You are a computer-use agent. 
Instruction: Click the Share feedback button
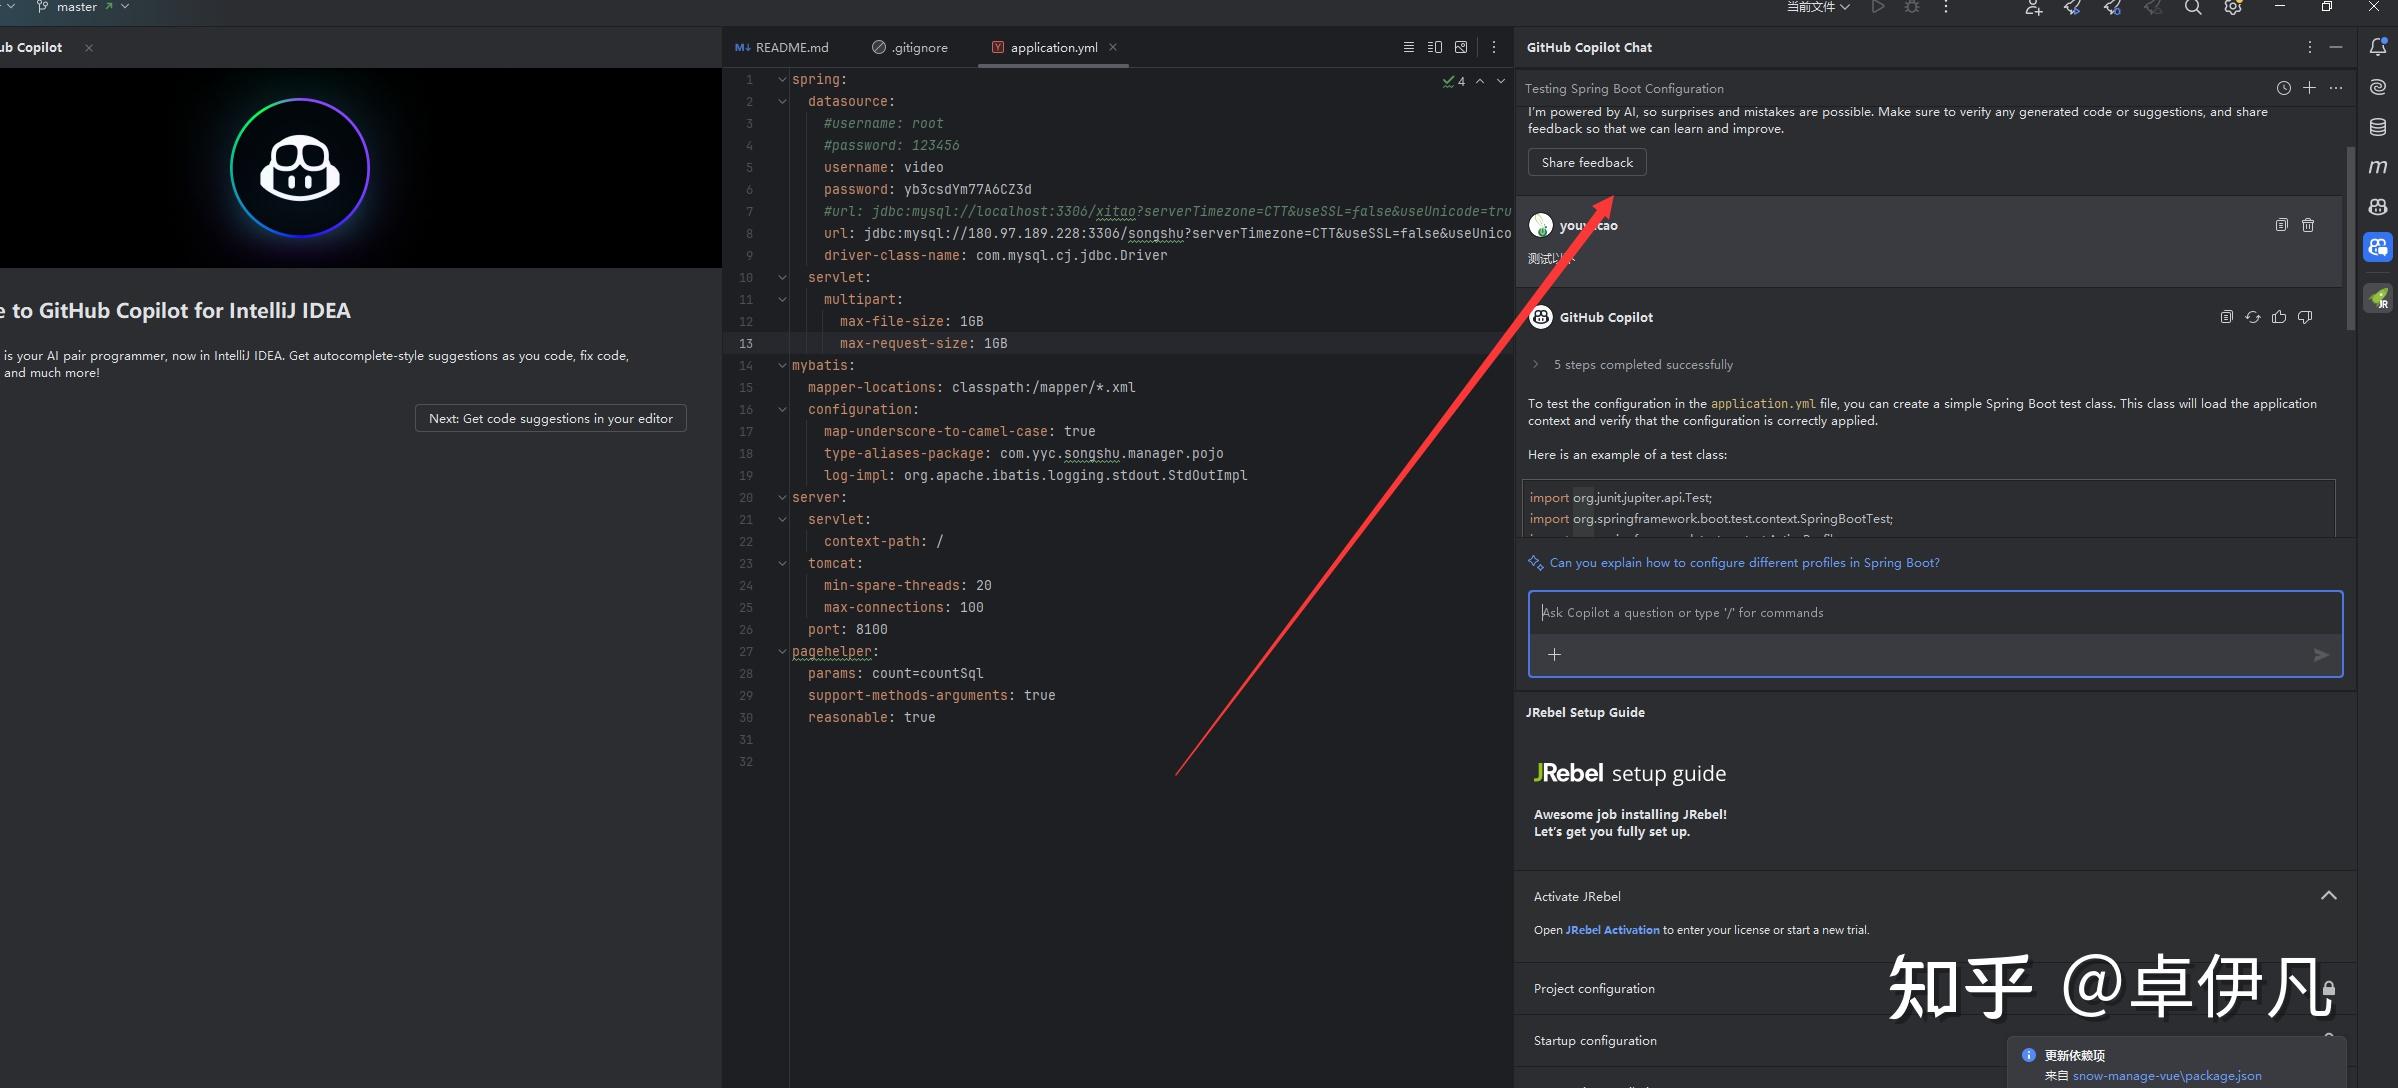pyautogui.click(x=1586, y=162)
